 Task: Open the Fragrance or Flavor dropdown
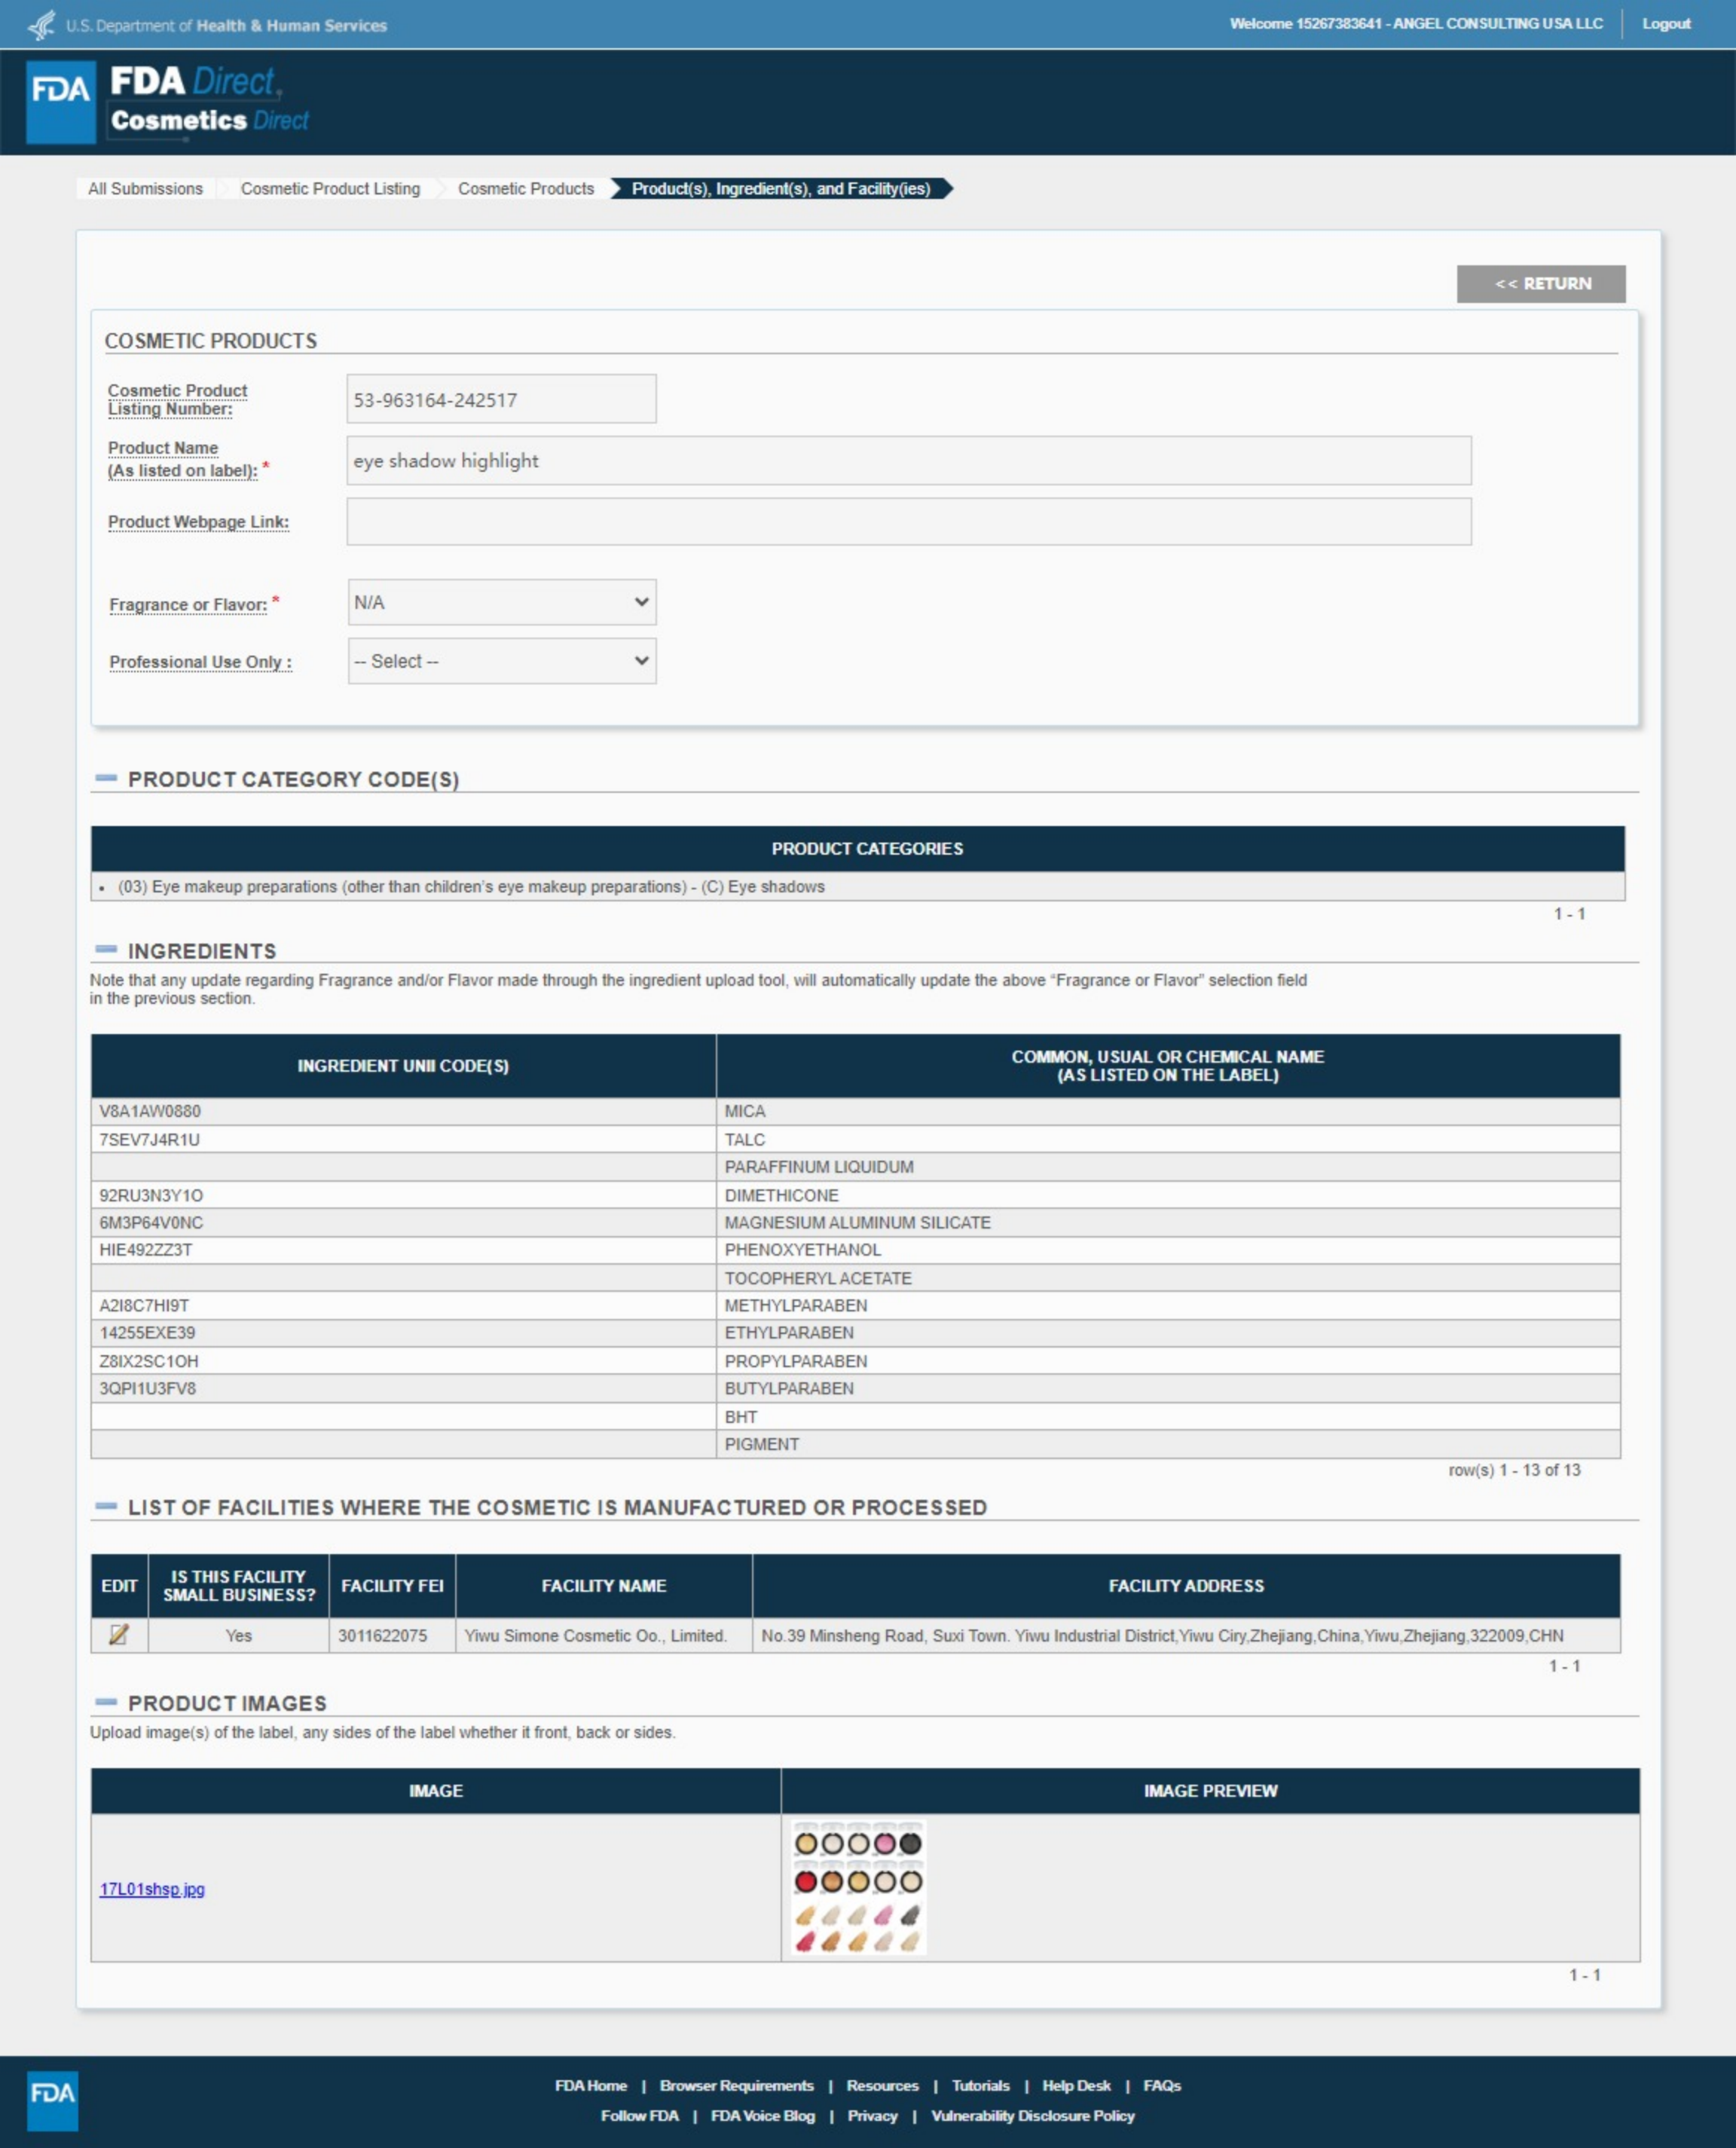[501, 602]
